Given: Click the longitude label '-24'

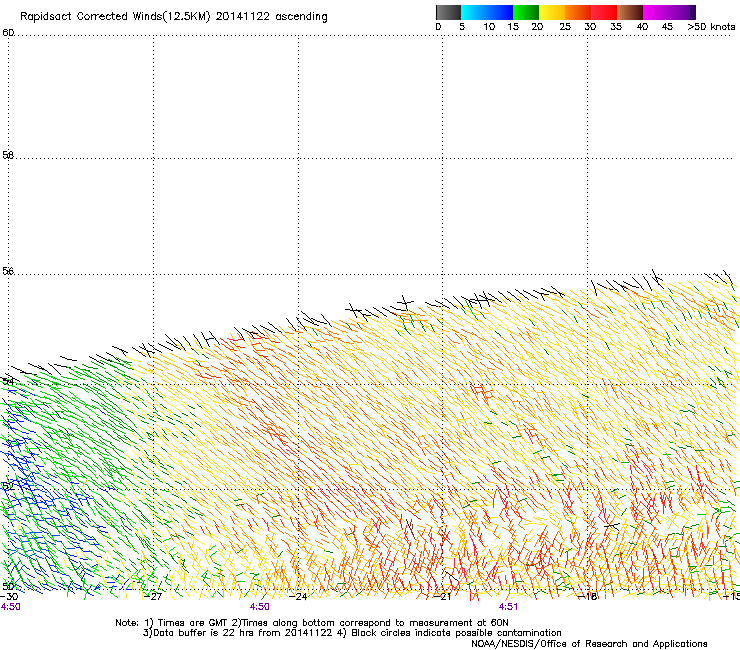Looking at the screenshot, I should 298,597.
